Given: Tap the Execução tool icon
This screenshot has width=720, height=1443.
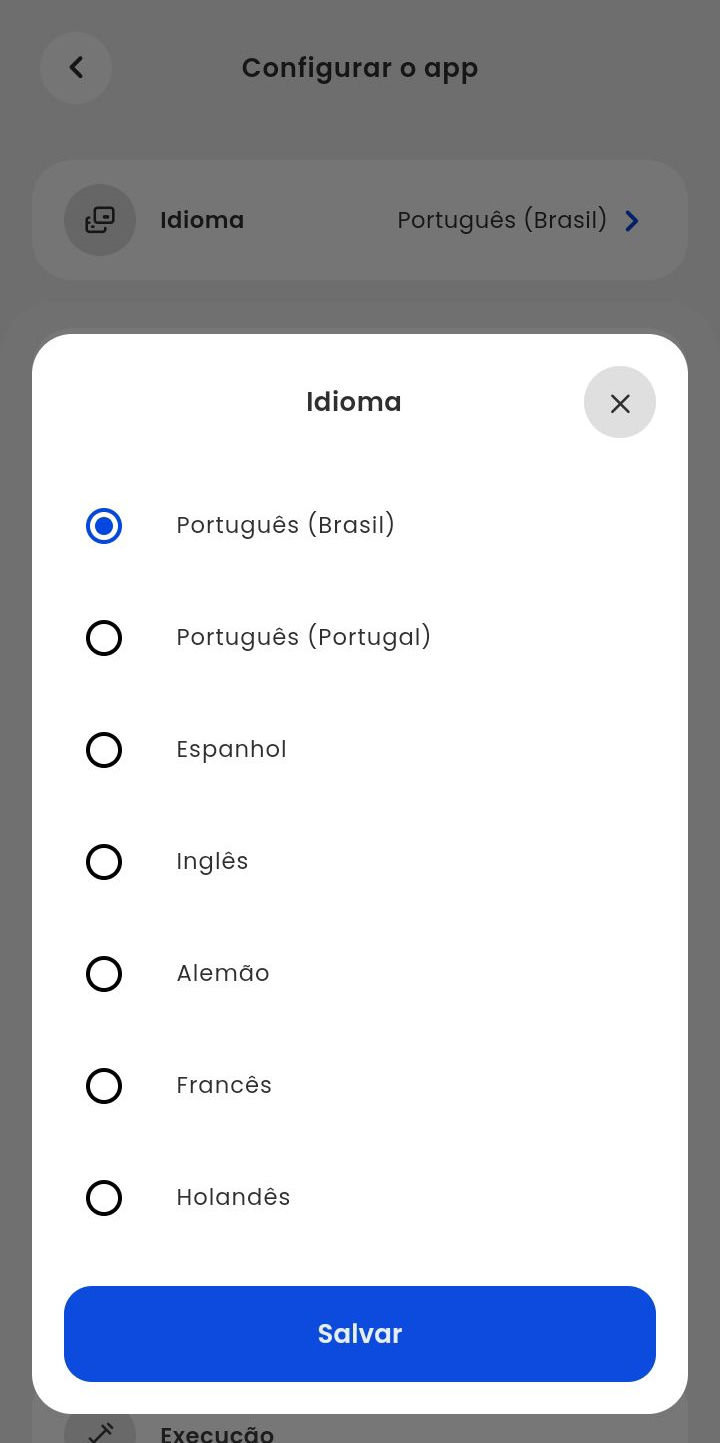Looking at the screenshot, I should tap(100, 1431).
